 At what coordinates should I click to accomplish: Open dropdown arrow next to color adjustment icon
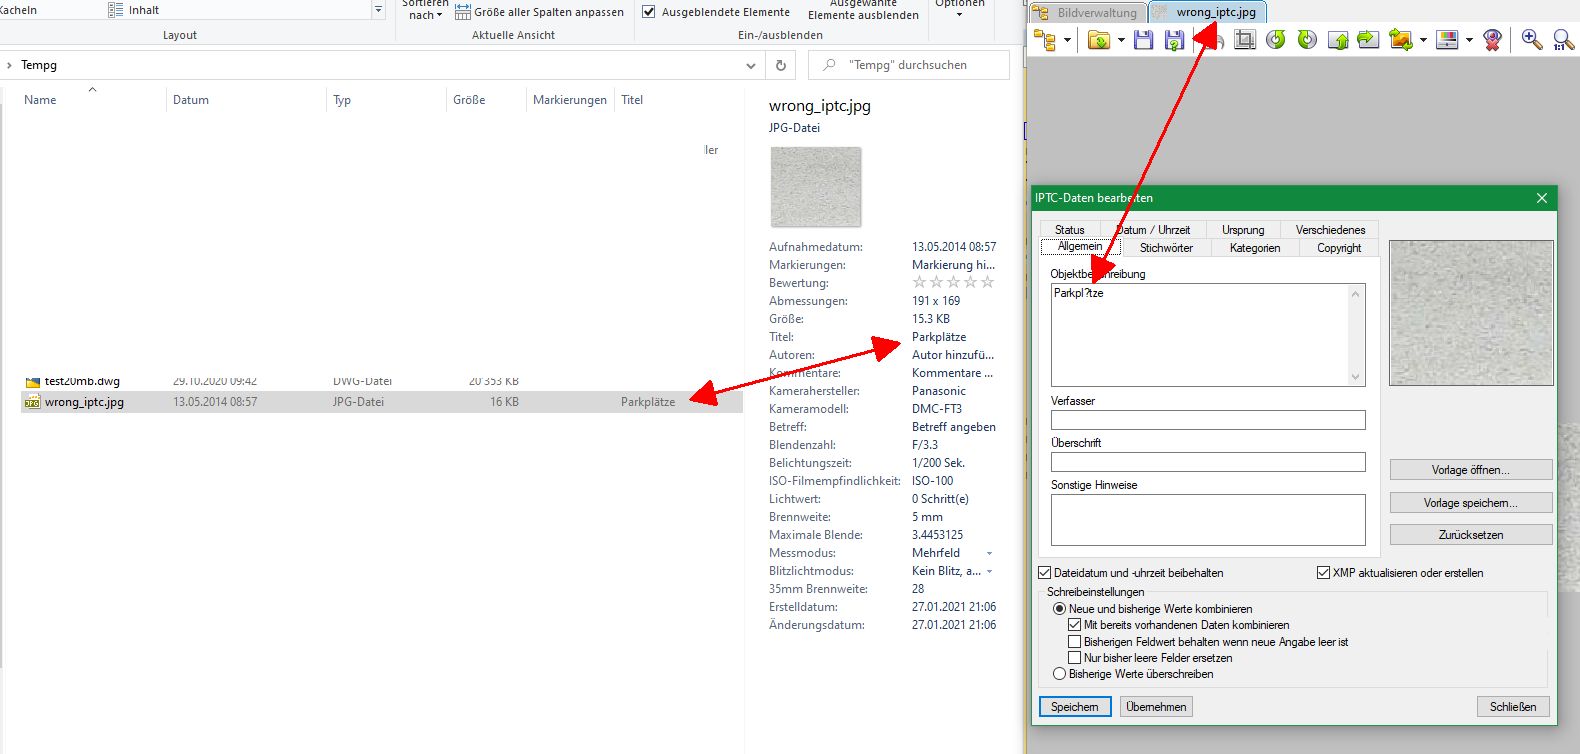[x=1469, y=40]
